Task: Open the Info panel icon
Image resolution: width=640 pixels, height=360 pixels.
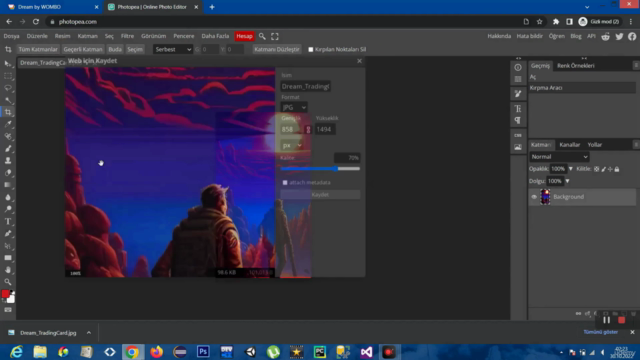Action: [x=518, y=67]
